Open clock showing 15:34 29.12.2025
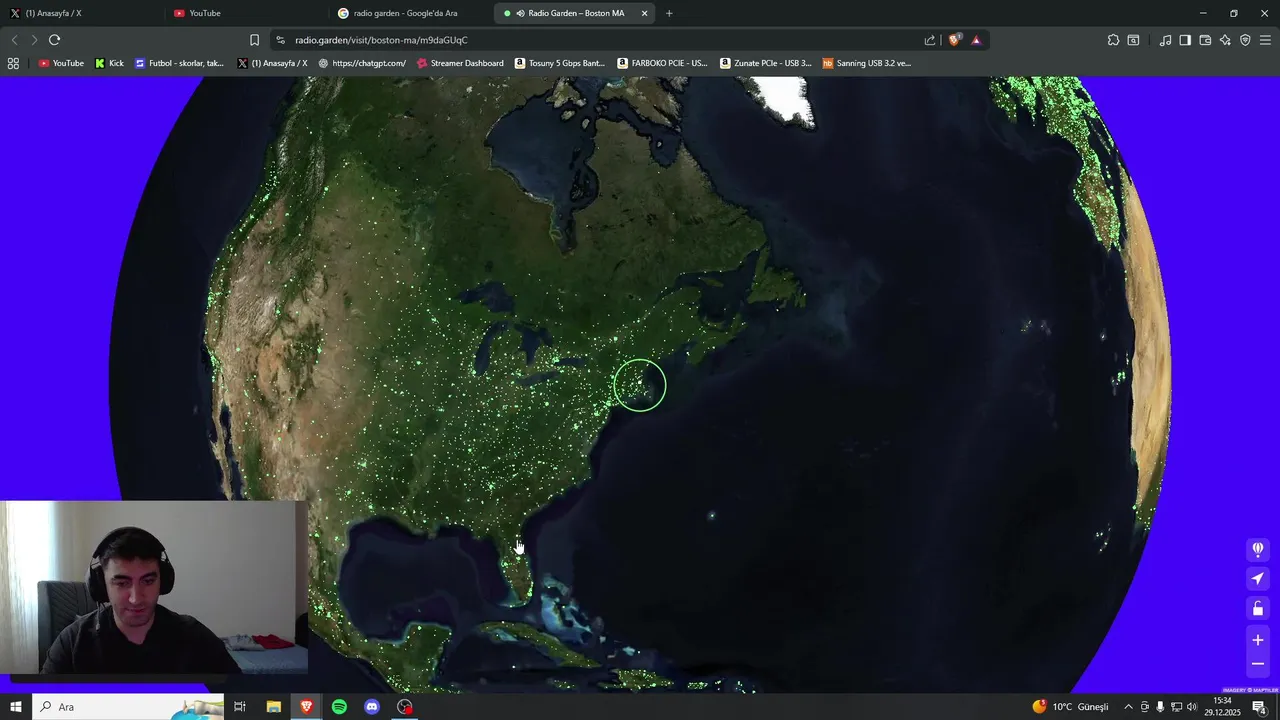The width and height of the screenshot is (1280, 720). pos(1222,707)
